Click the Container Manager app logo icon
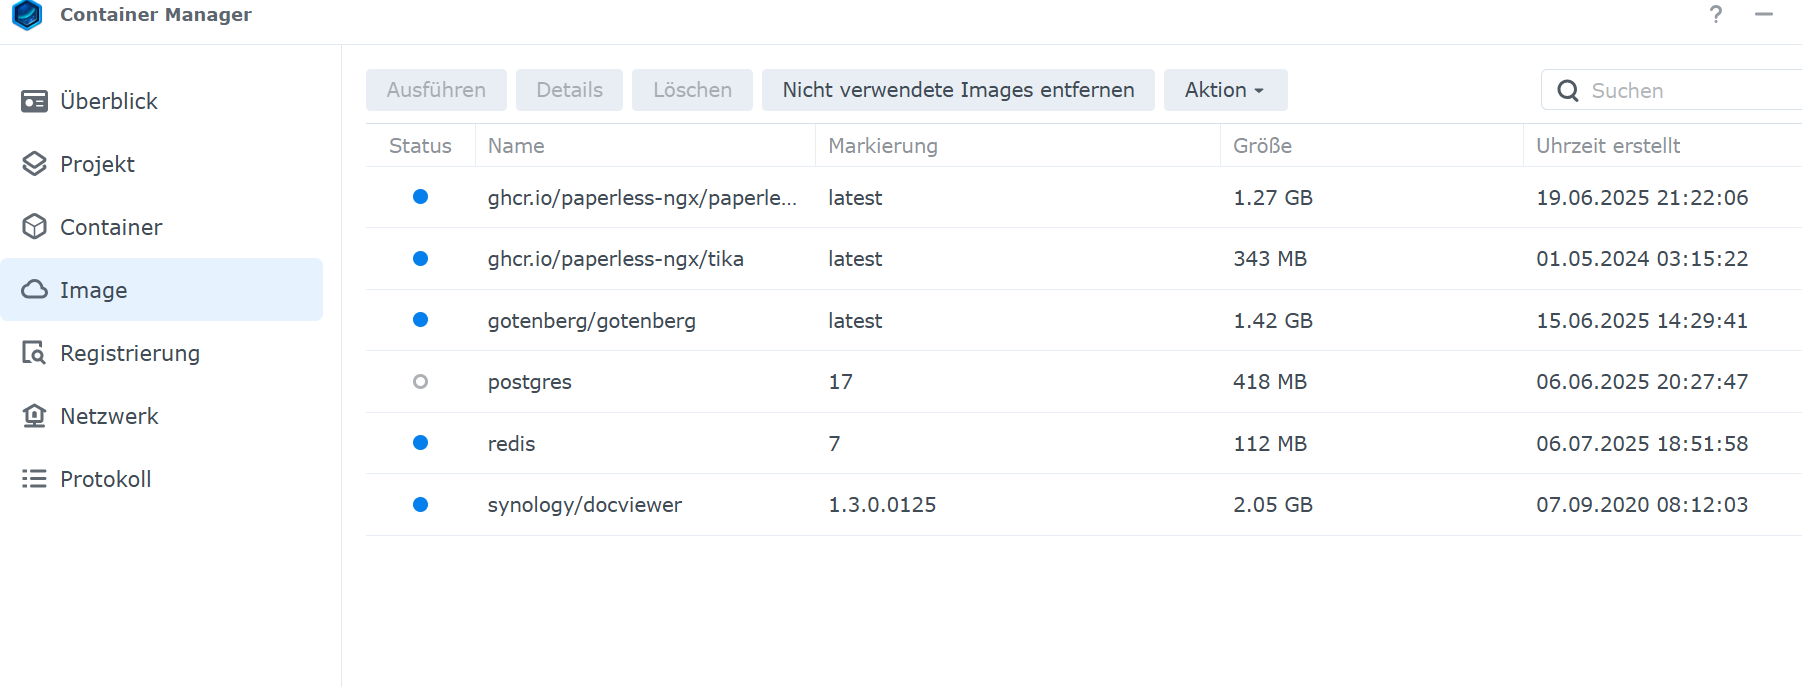The height and width of the screenshot is (687, 1802). [x=27, y=15]
